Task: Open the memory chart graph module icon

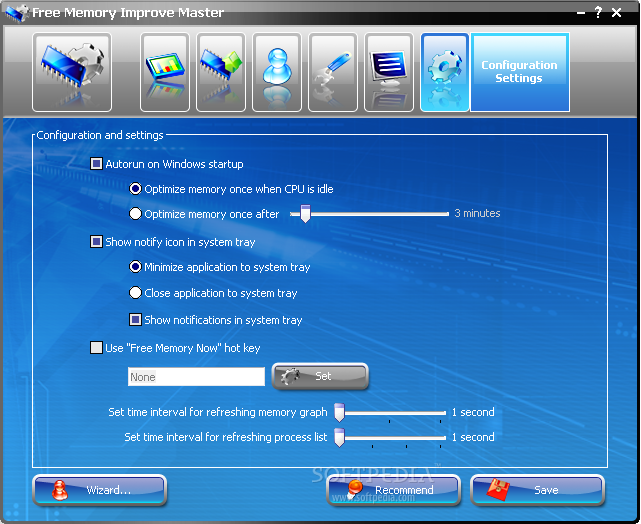Action: click(x=165, y=72)
